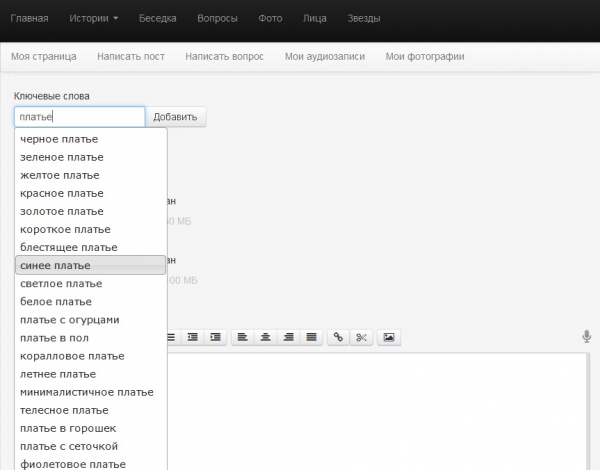
Task: Click the Добавить button
Action: tap(176, 117)
